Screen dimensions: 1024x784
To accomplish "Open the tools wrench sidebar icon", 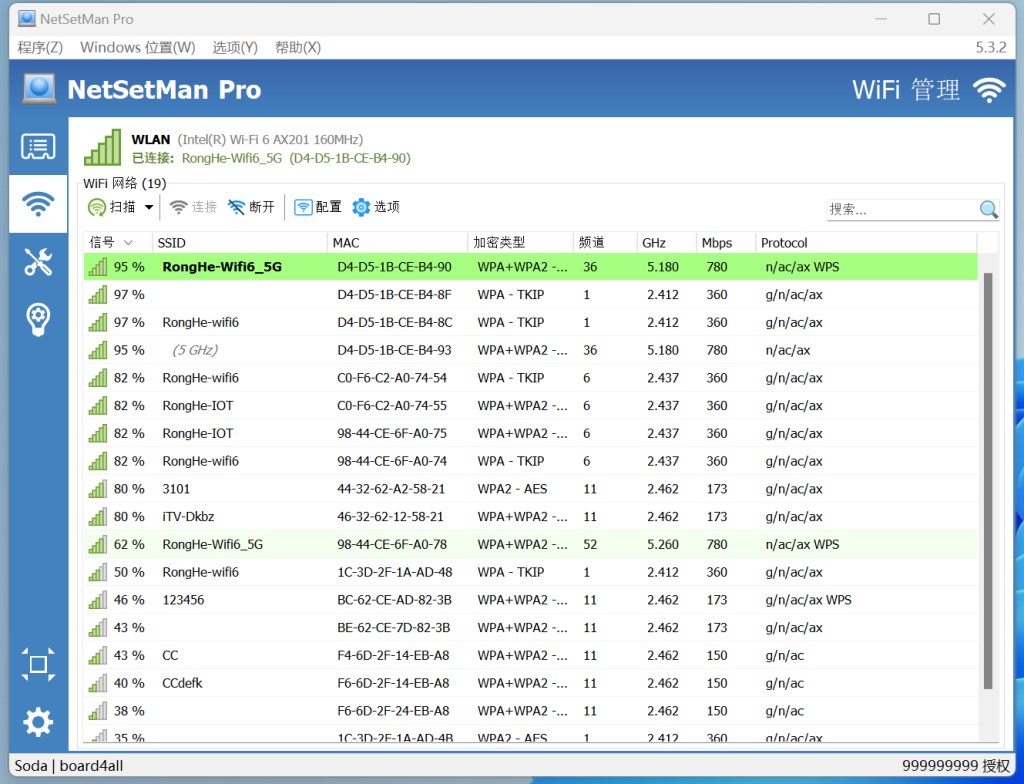I will [x=38, y=261].
